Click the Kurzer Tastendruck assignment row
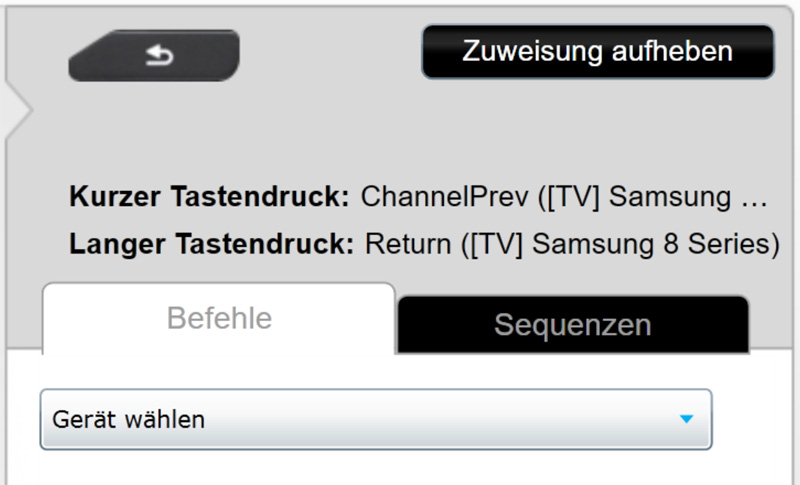 tap(420, 196)
